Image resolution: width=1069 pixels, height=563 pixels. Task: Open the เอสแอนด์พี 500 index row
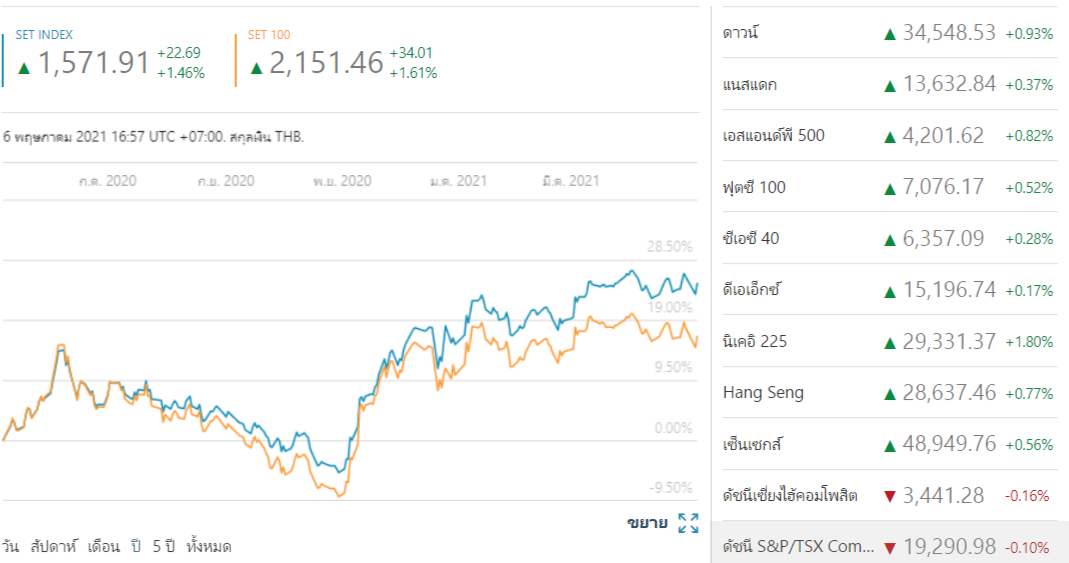[773, 135]
